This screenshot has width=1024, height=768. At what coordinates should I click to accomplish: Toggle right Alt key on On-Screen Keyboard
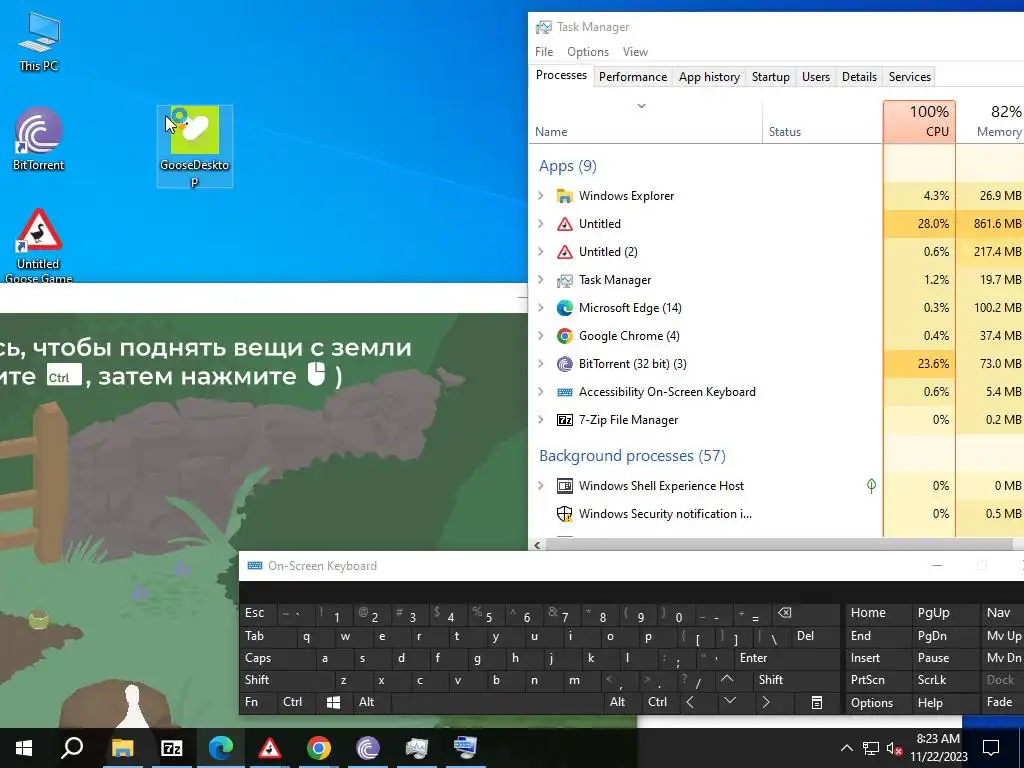(x=622, y=703)
